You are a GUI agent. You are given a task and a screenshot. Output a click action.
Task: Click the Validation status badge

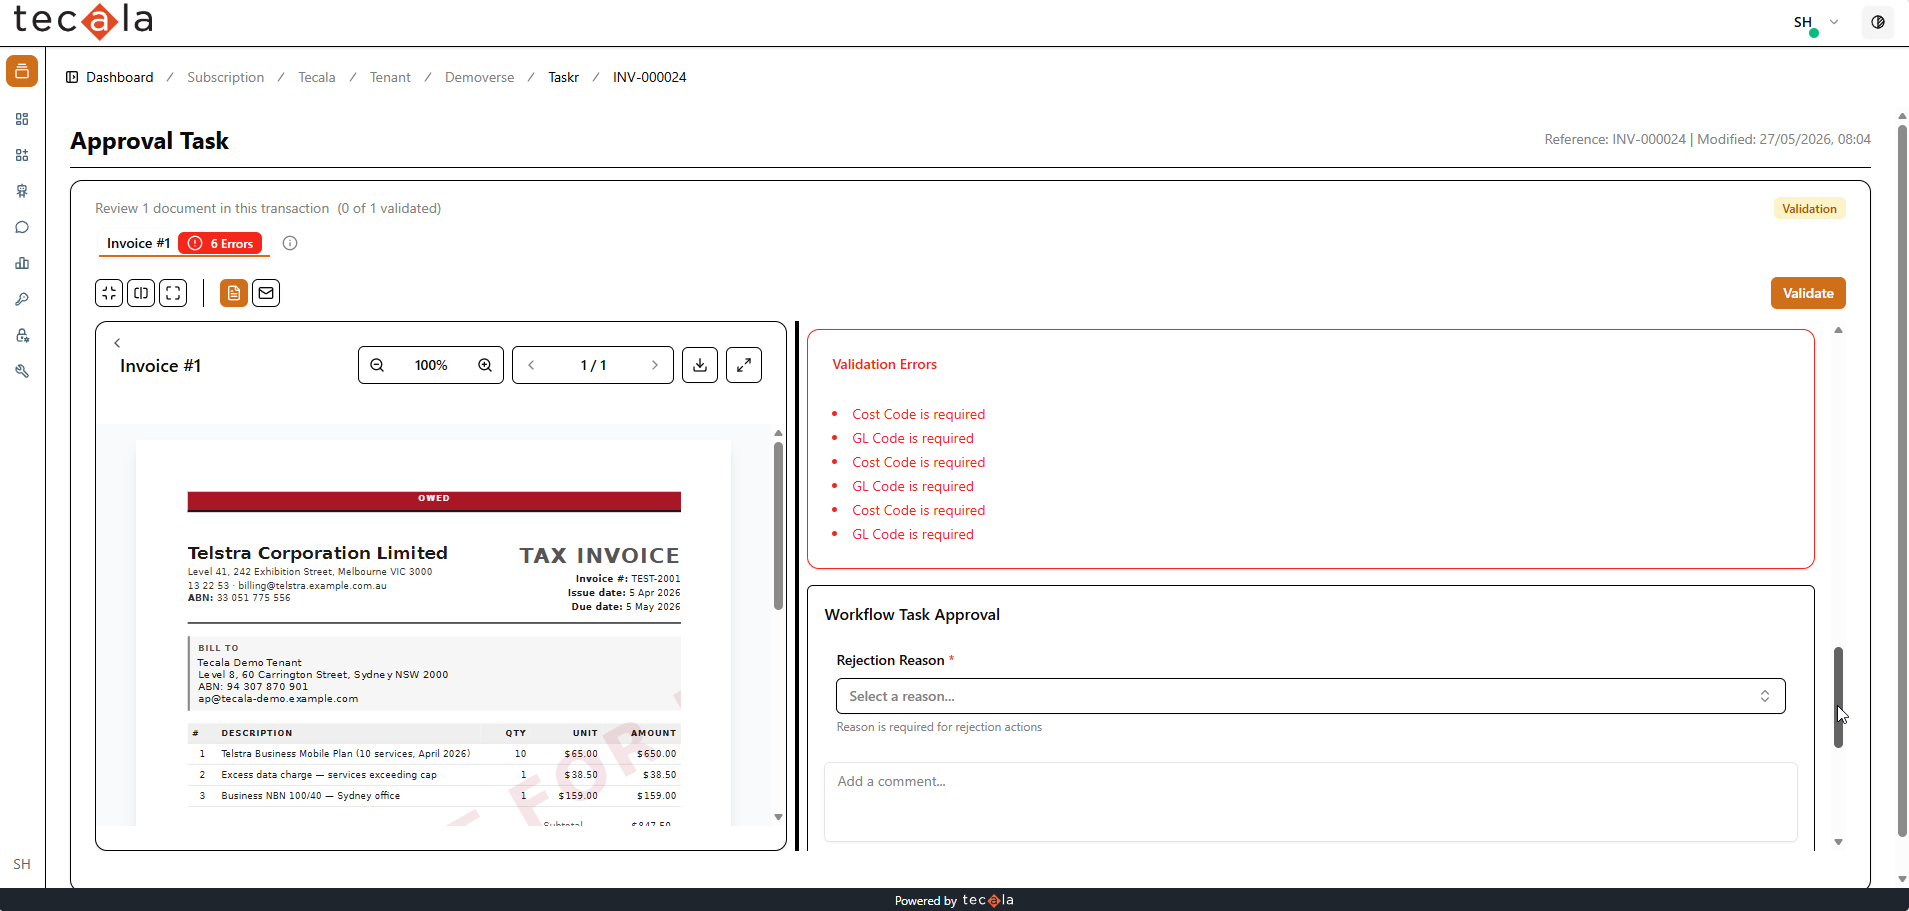pos(1809,209)
